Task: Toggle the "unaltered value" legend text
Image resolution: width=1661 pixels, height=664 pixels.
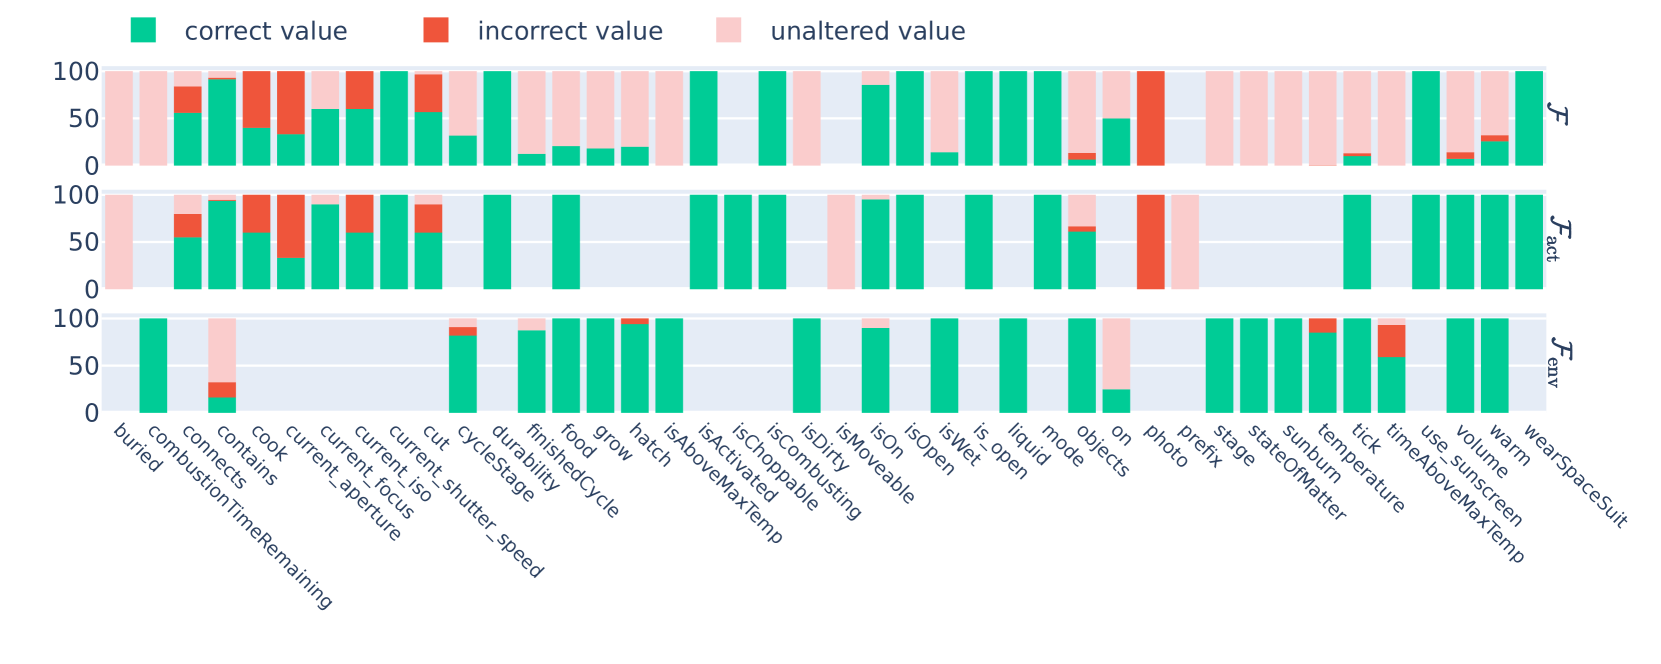Action: tap(867, 32)
